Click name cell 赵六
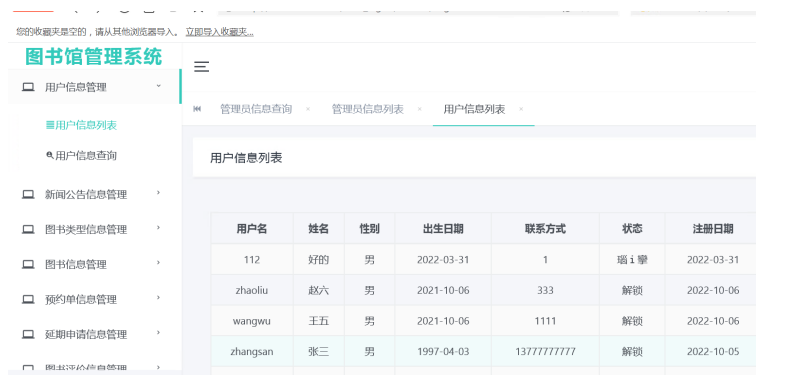The width and height of the screenshot is (796, 377). (x=319, y=290)
